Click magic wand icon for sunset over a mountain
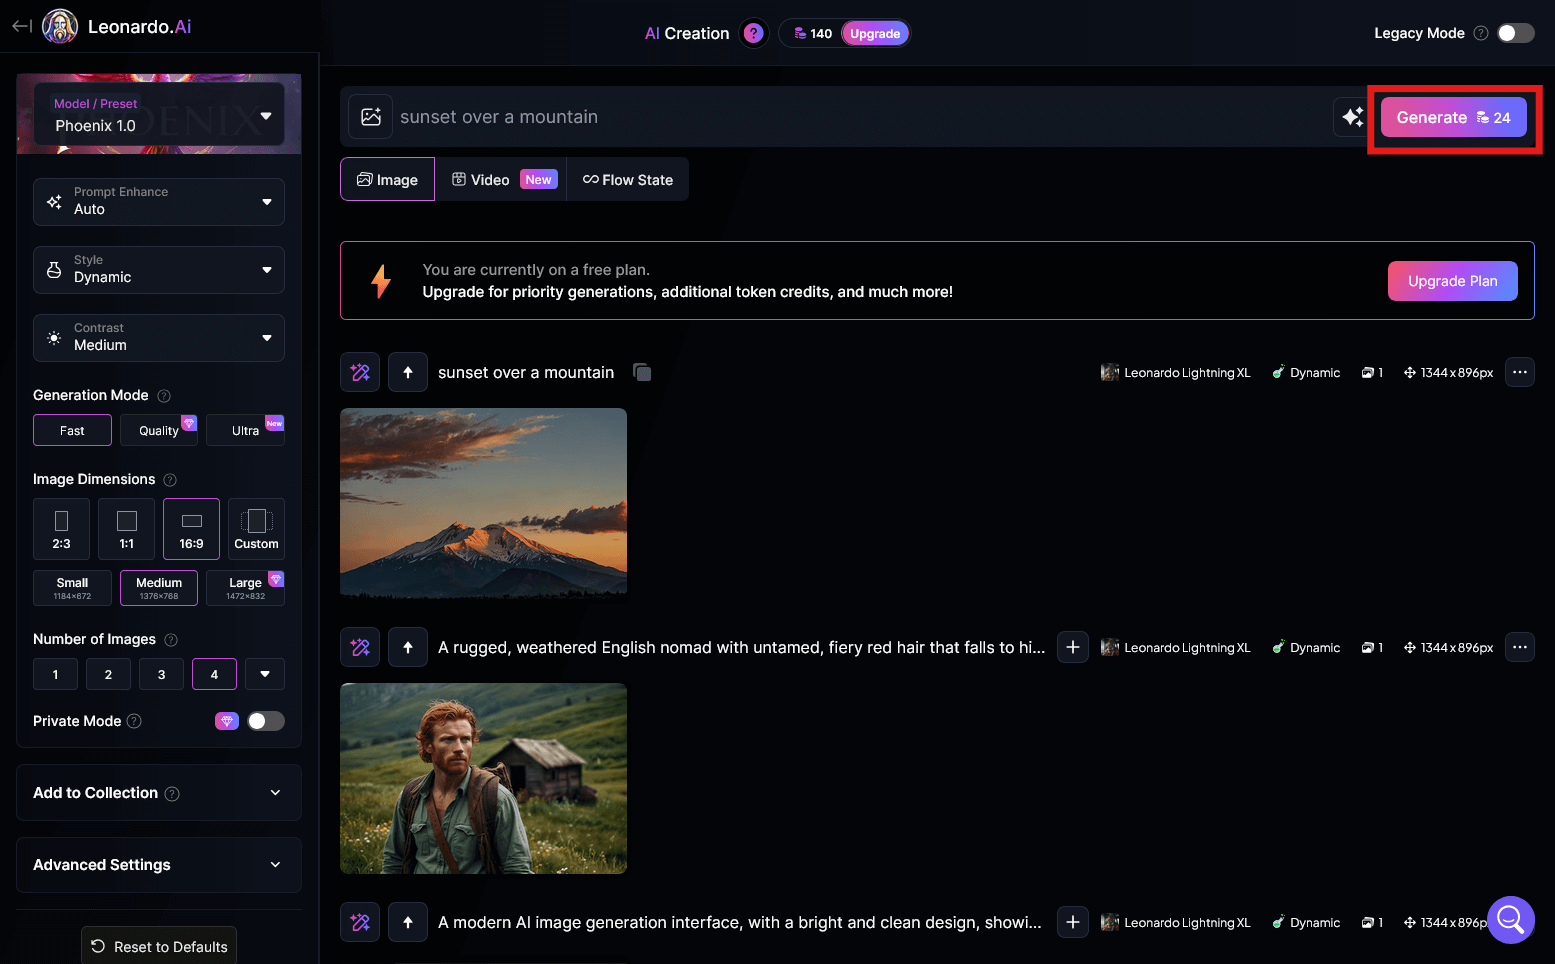Image resolution: width=1555 pixels, height=964 pixels. [360, 372]
